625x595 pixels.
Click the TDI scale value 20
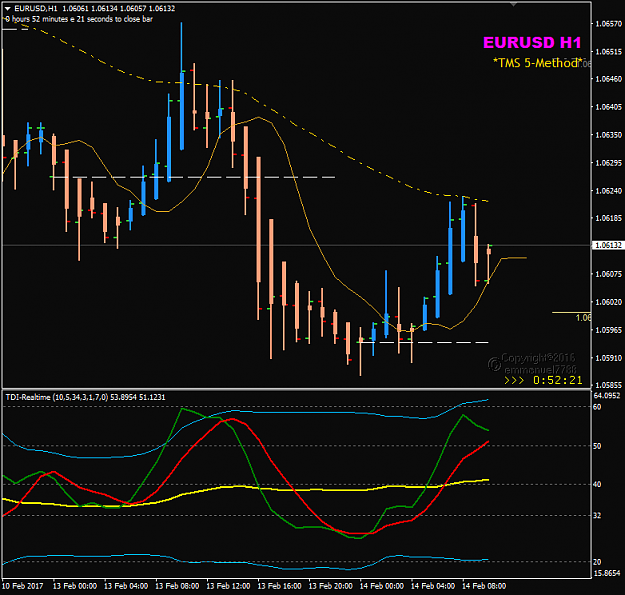pyautogui.click(x=597, y=562)
